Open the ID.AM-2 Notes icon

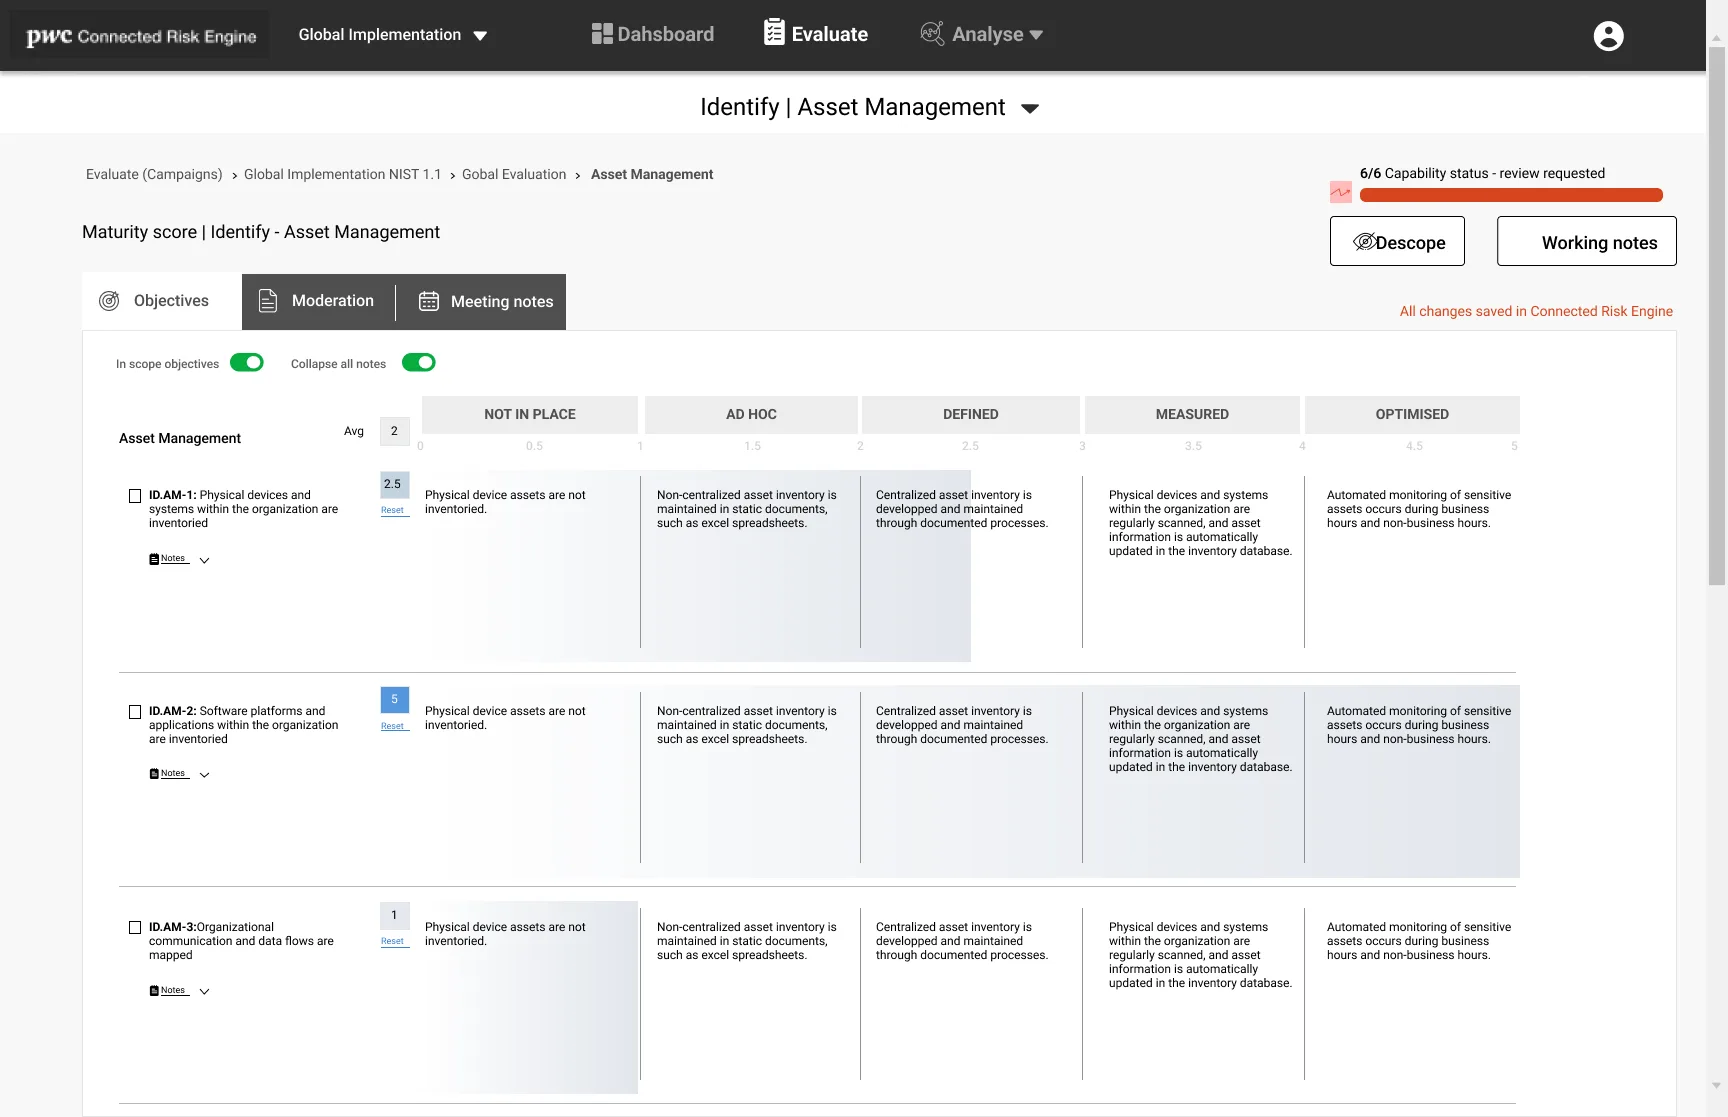point(154,774)
